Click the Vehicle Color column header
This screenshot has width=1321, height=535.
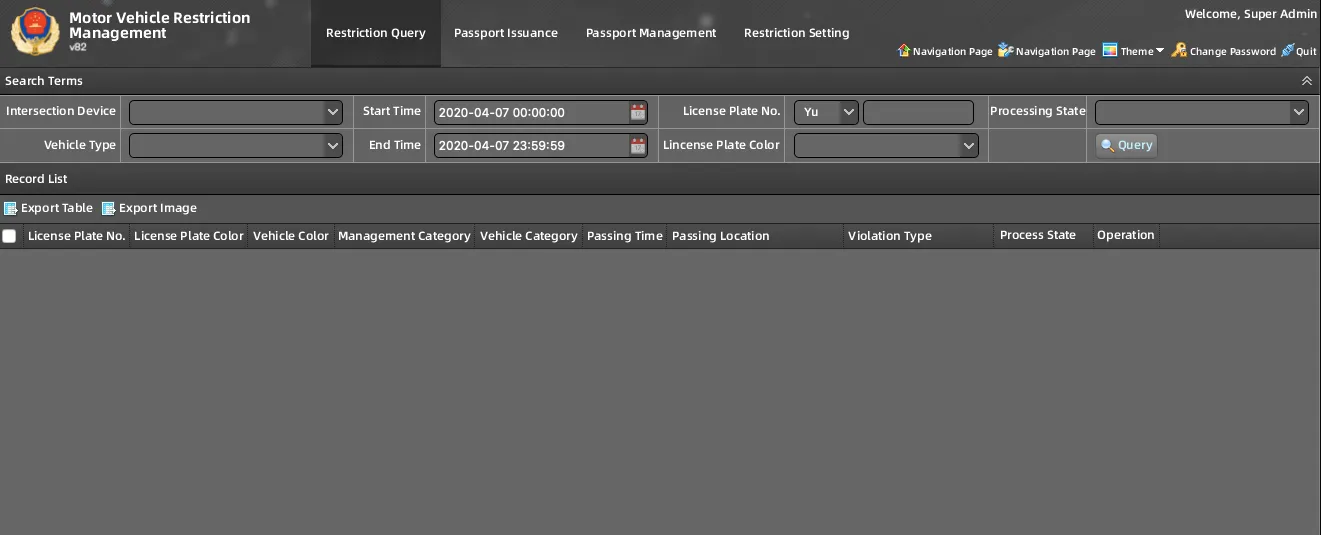click(x=291, y=236)
